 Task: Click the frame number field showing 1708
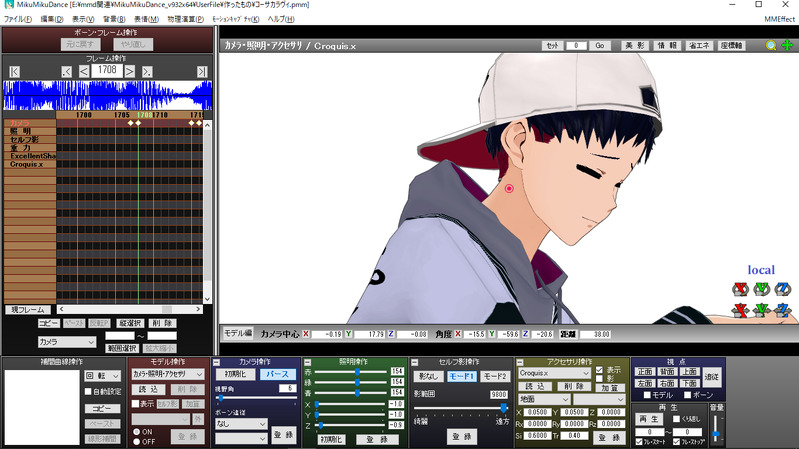(107, 70)
